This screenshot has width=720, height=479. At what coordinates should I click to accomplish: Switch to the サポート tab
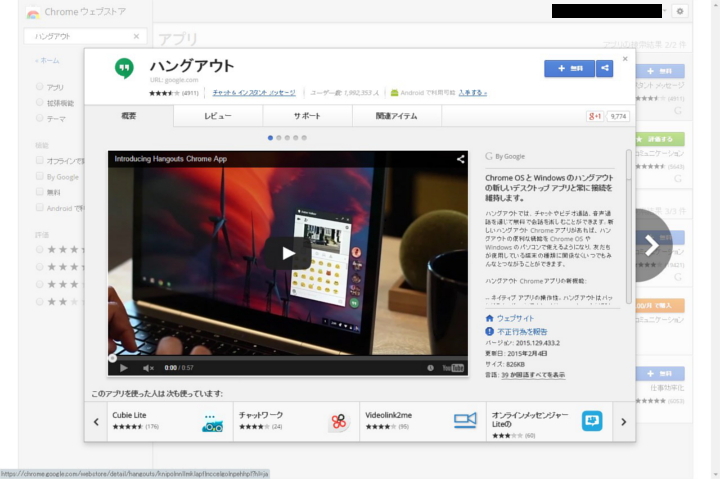[307, 116]
